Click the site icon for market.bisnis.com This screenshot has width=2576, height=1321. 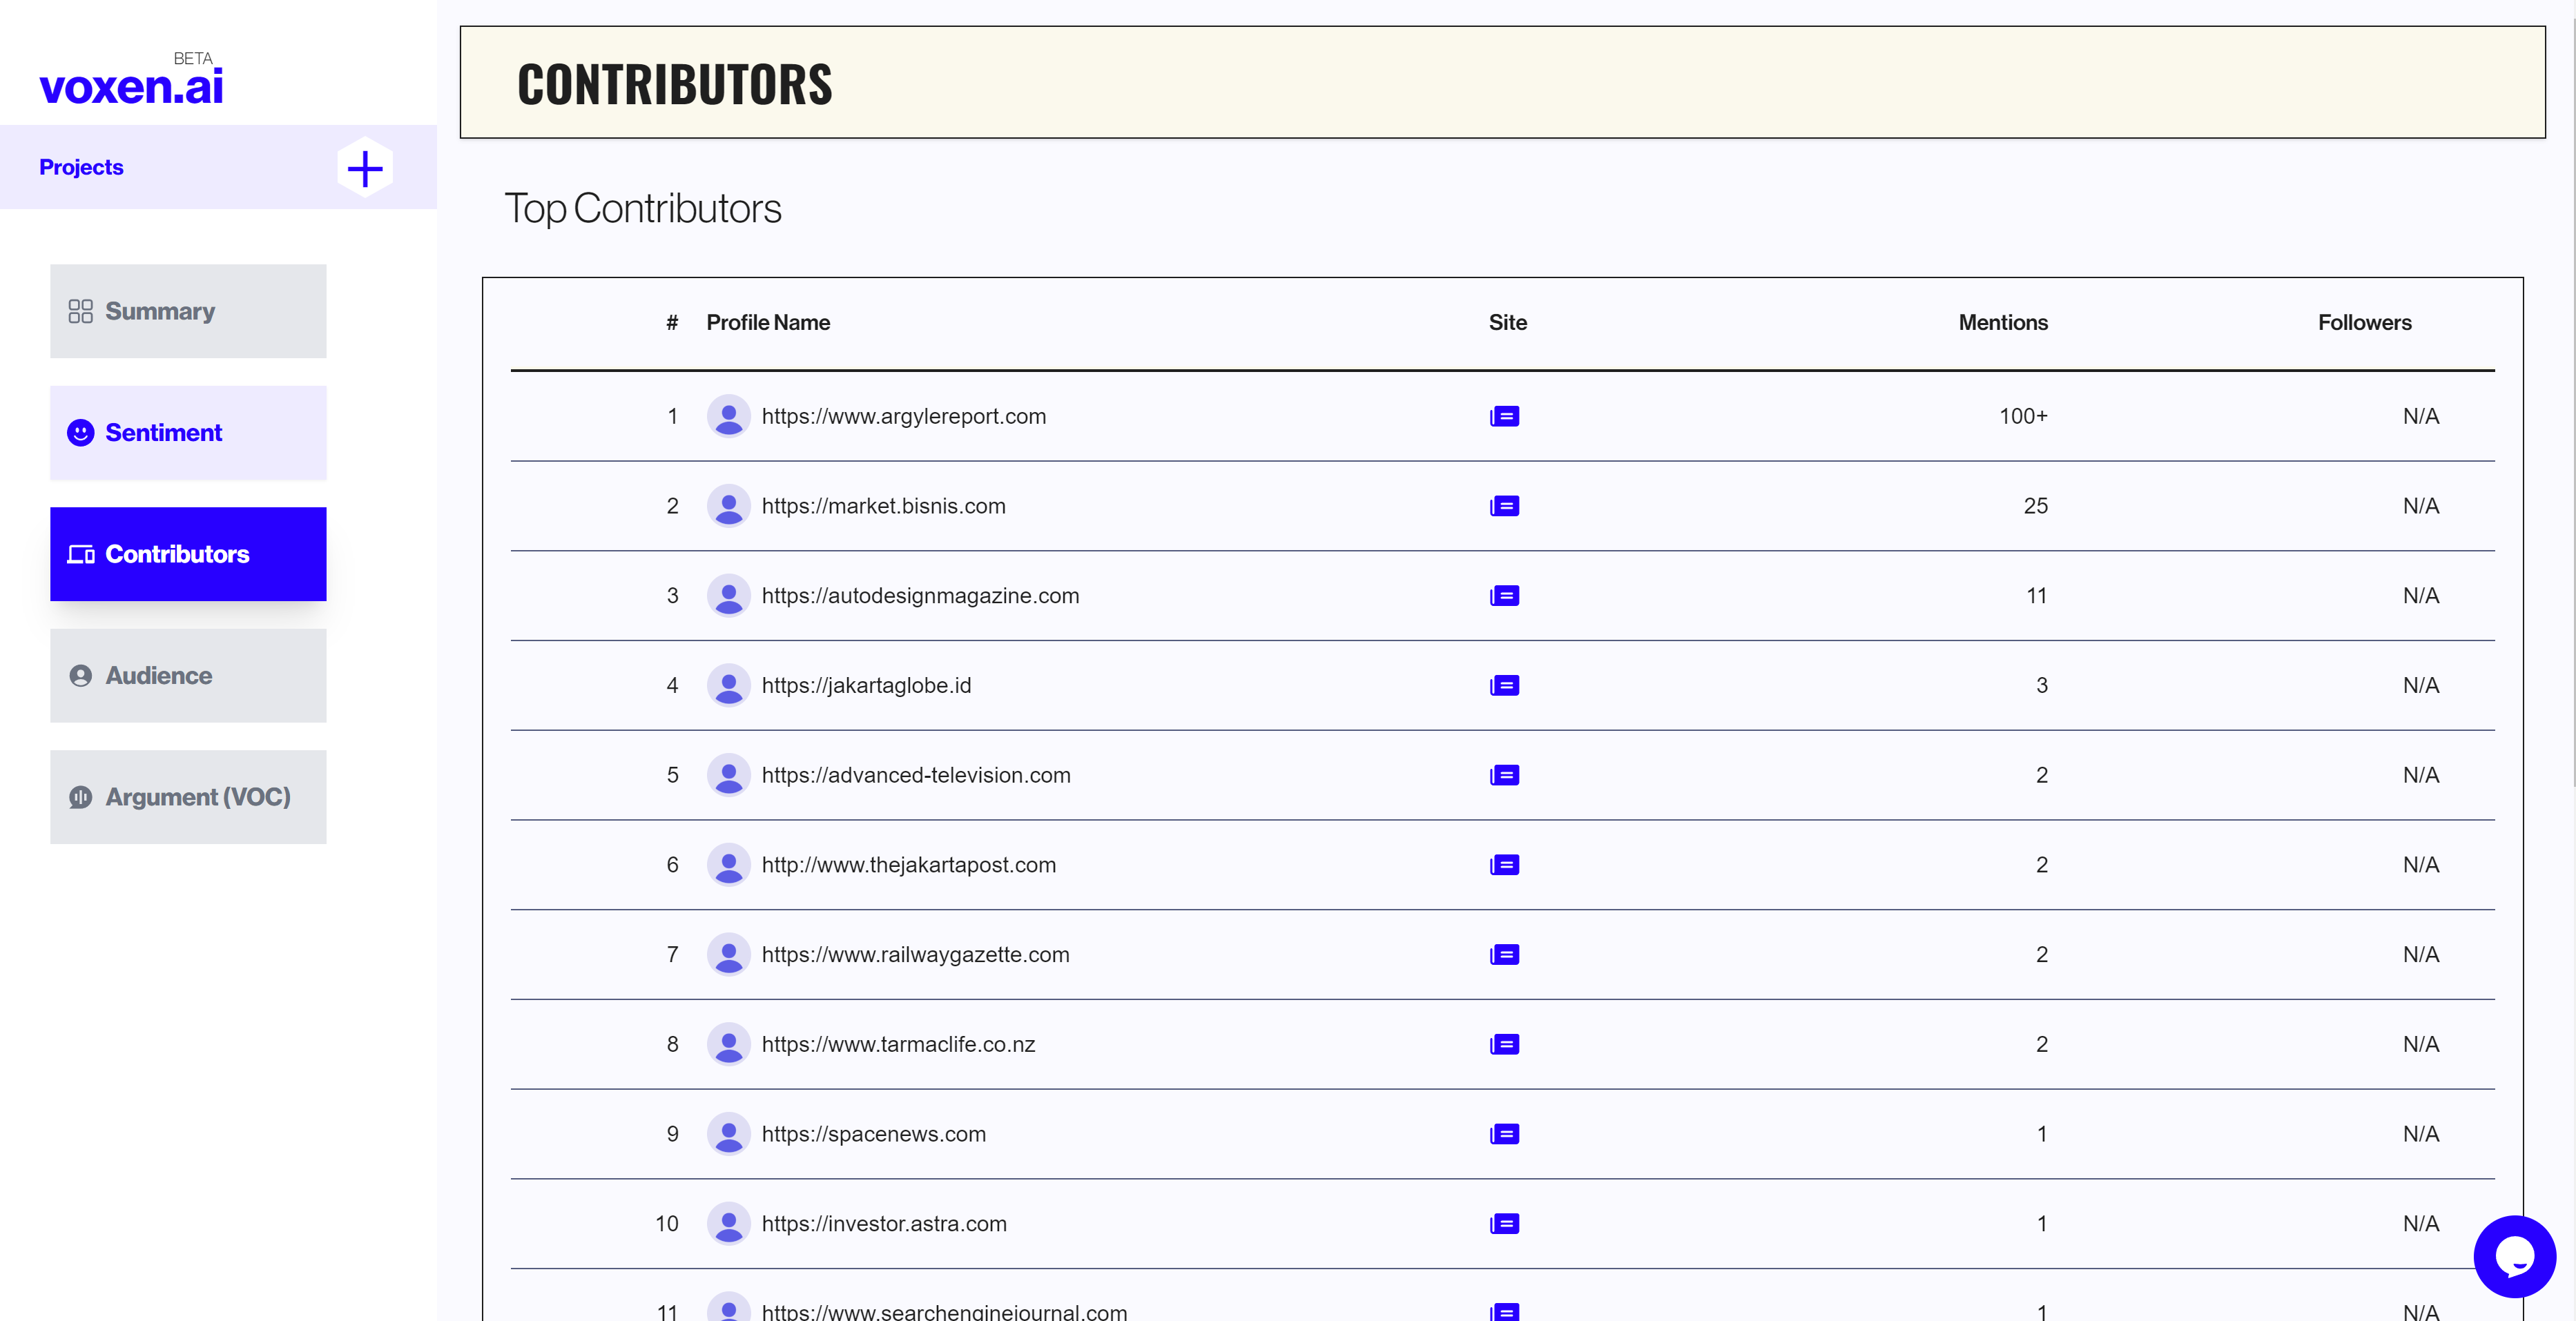(x=1504, y=506)
